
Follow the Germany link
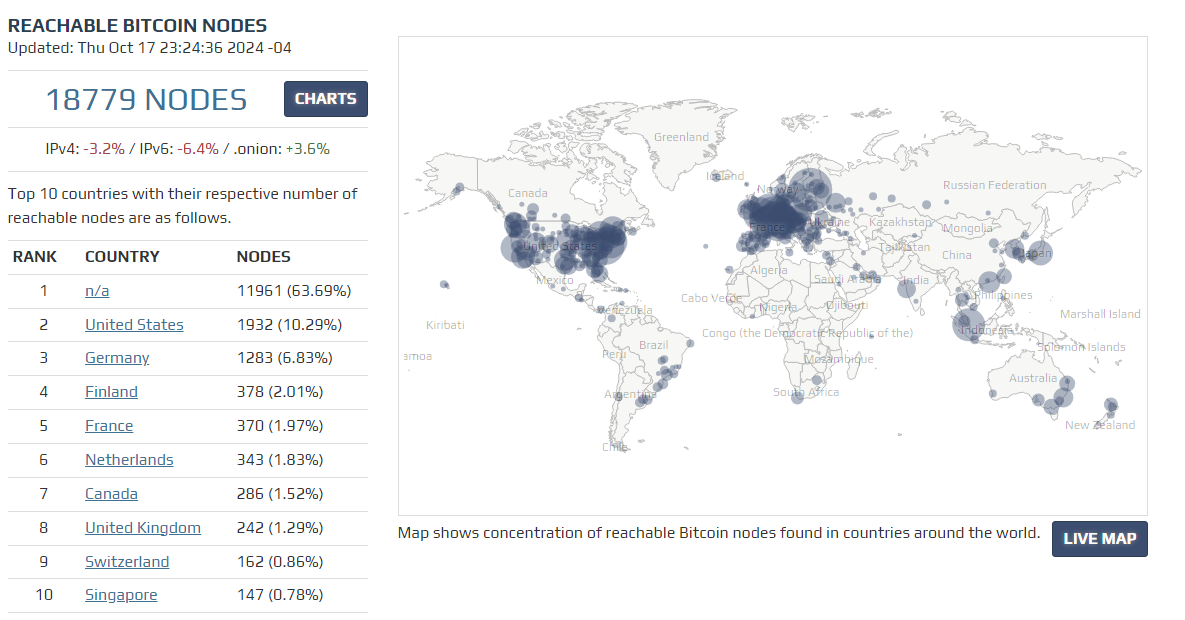tap(117, 358)
